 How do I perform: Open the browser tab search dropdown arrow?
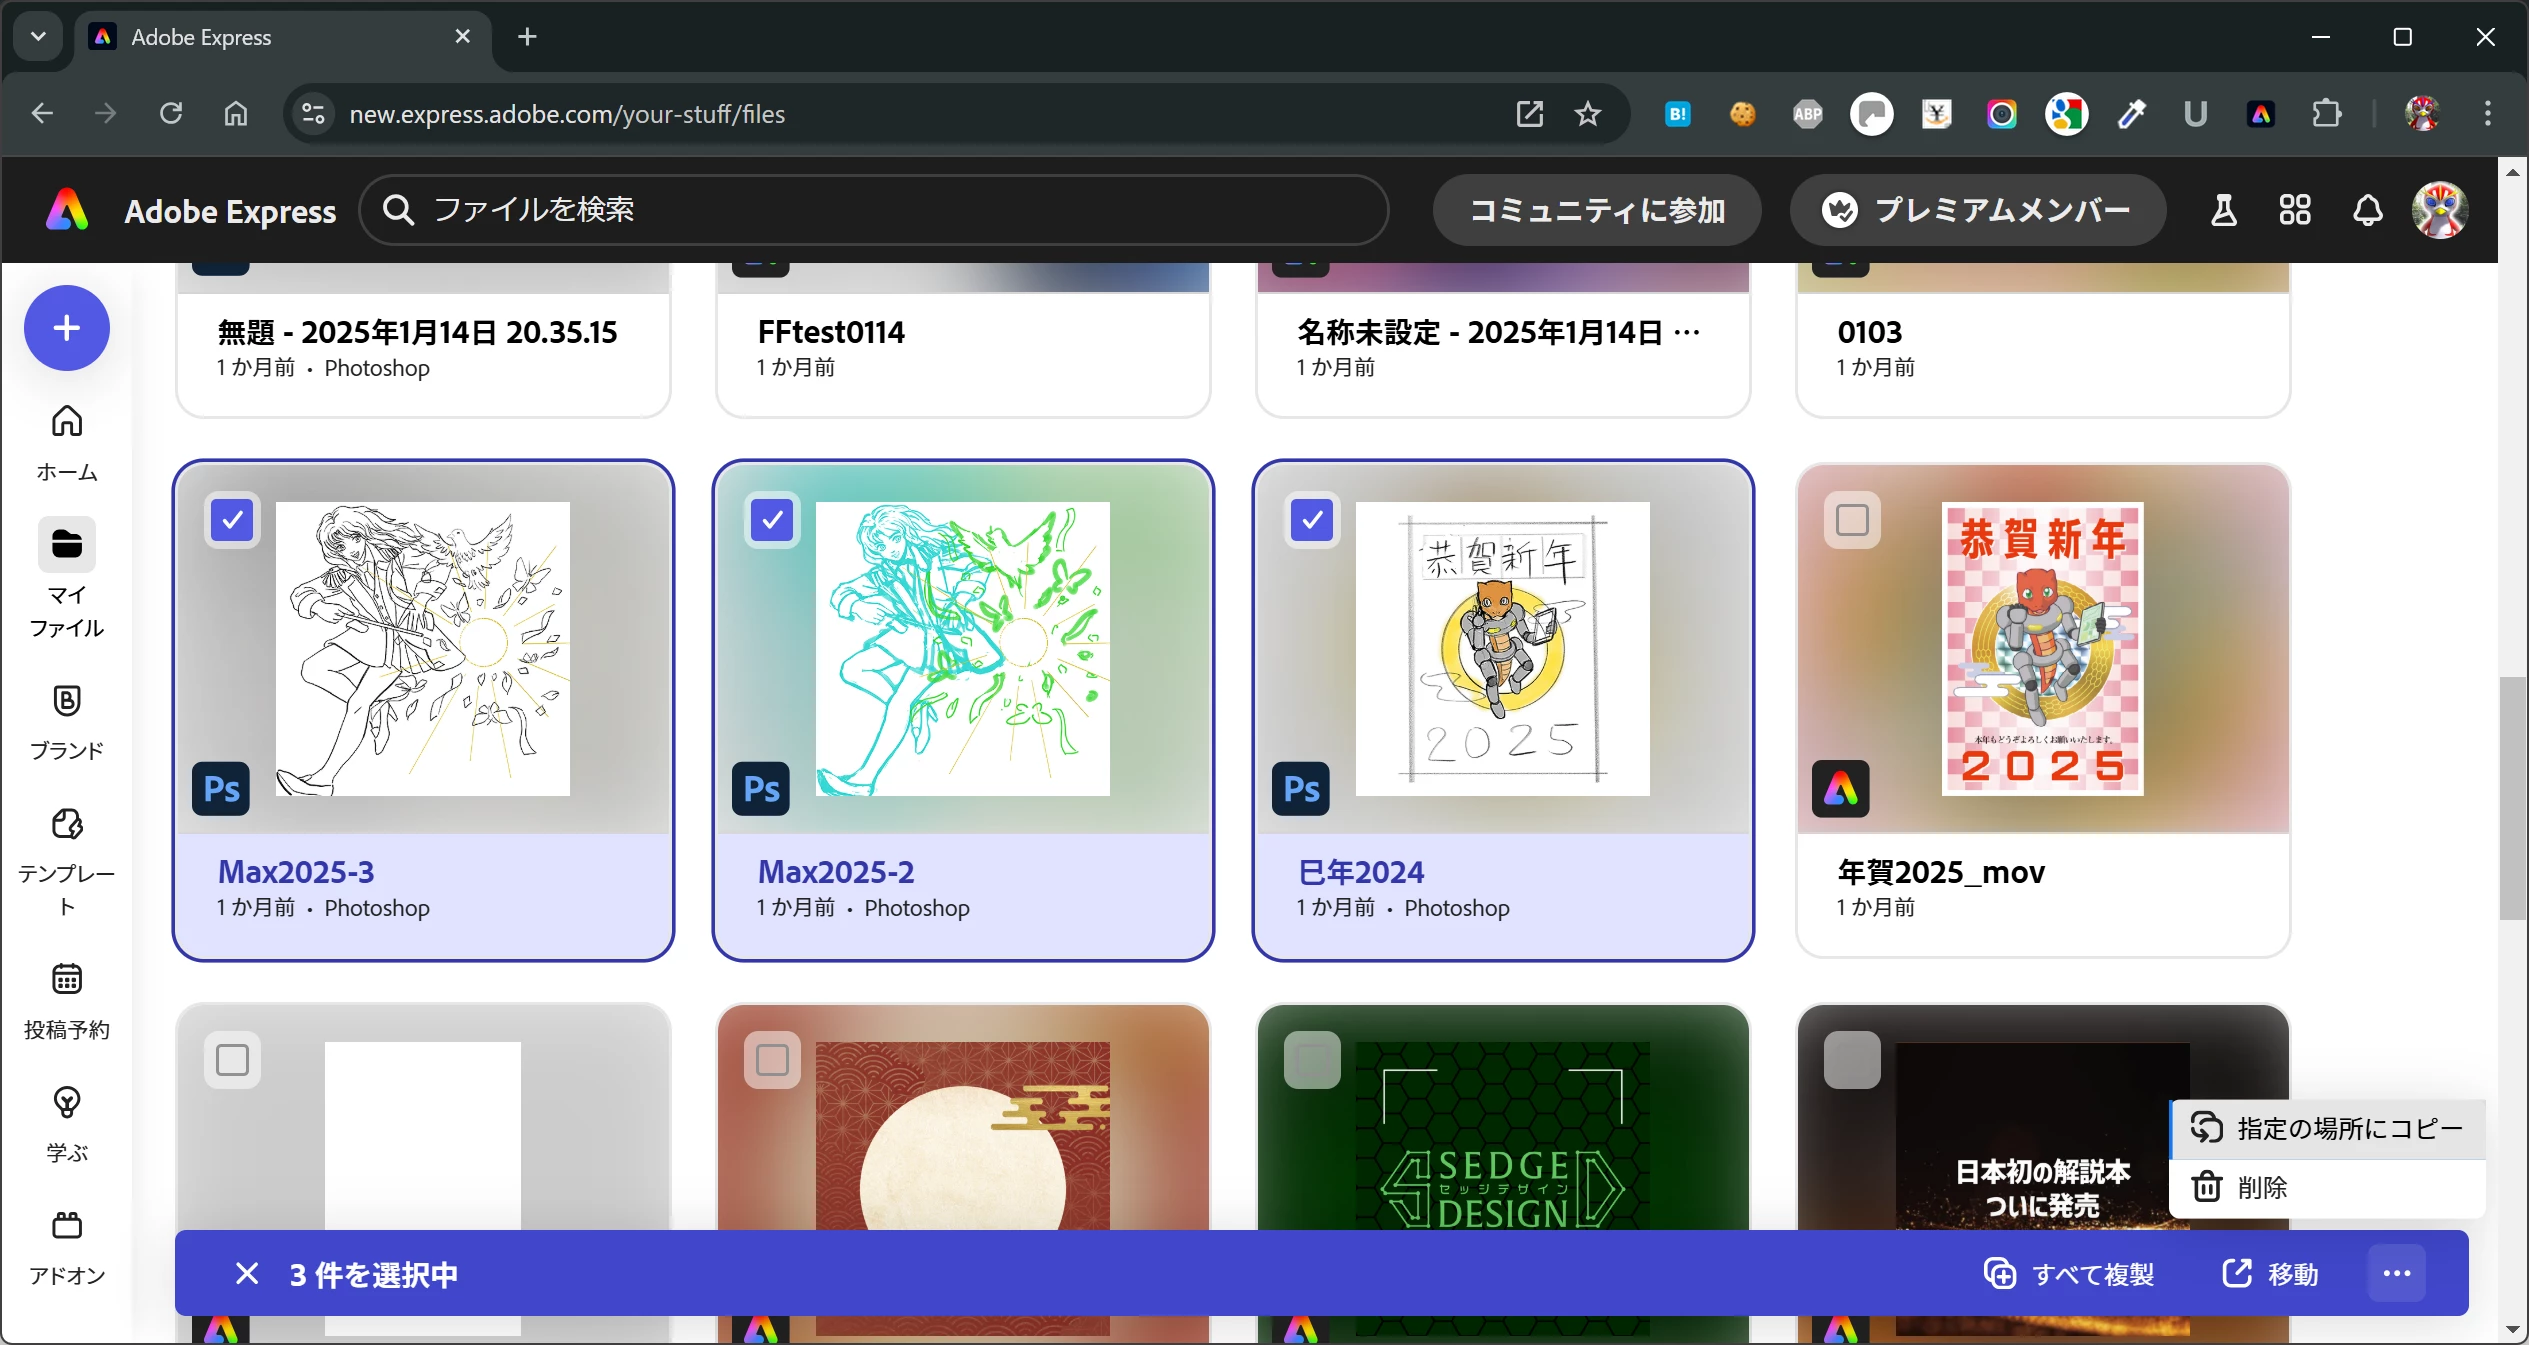(x=38, y=37)
